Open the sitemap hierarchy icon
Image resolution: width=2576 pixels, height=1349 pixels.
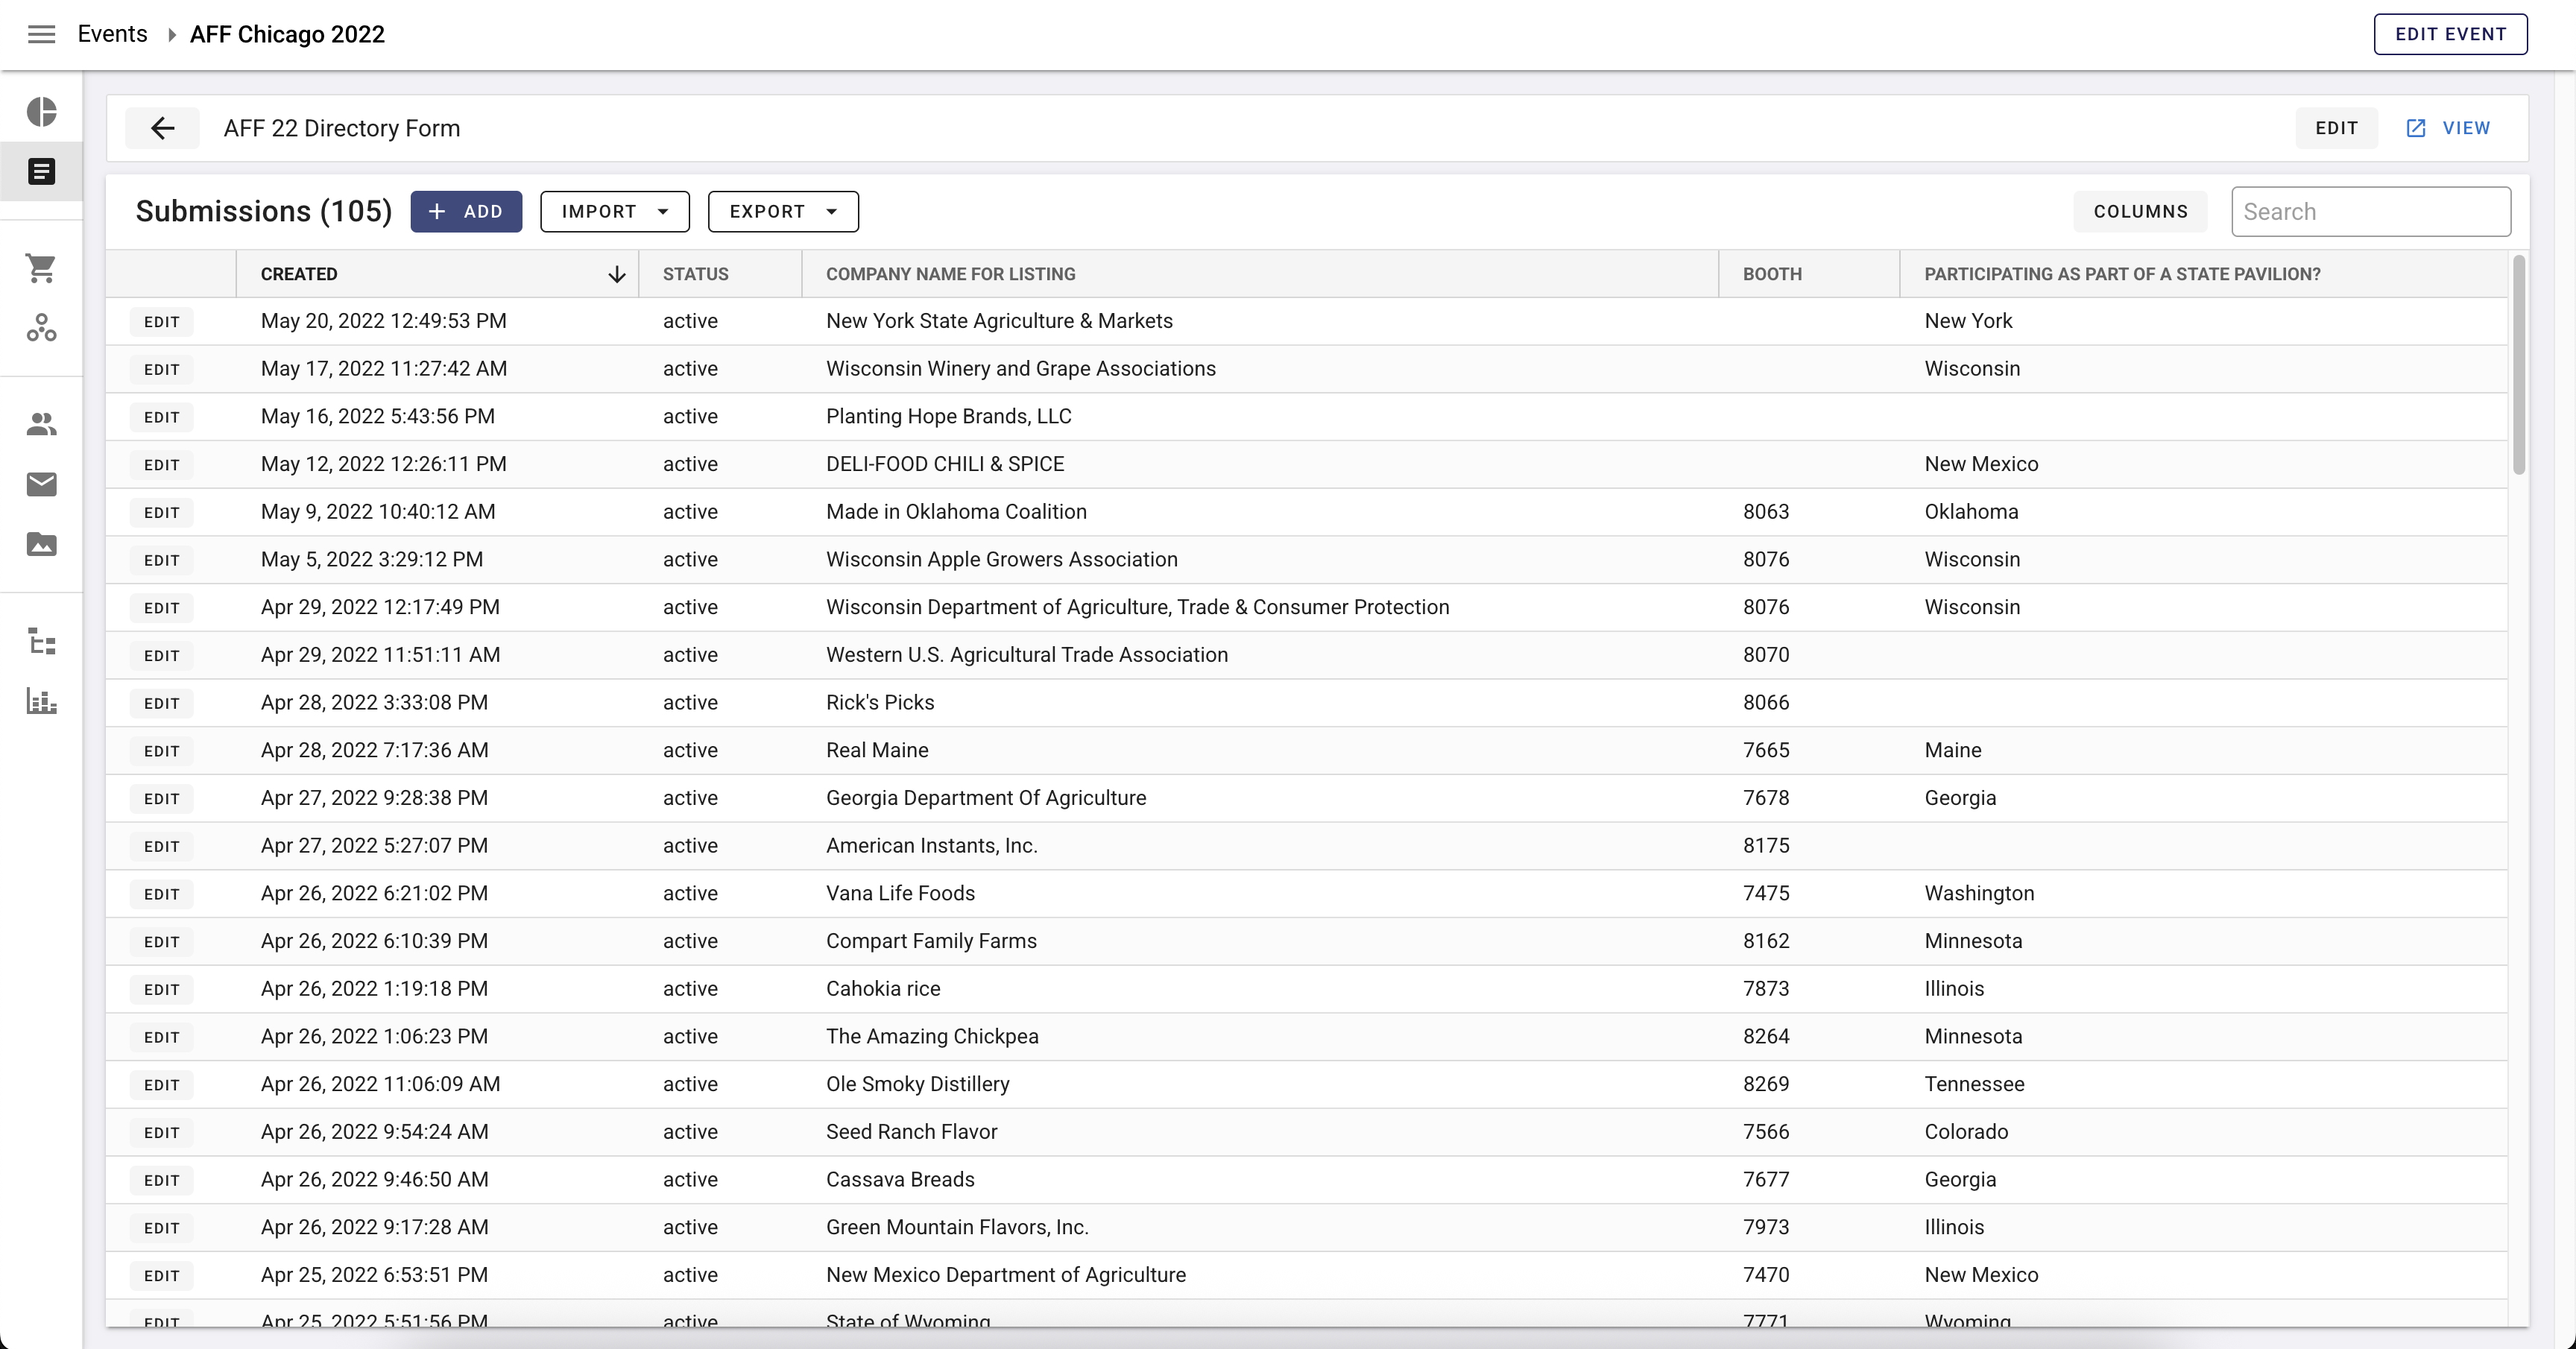(41, 641)
